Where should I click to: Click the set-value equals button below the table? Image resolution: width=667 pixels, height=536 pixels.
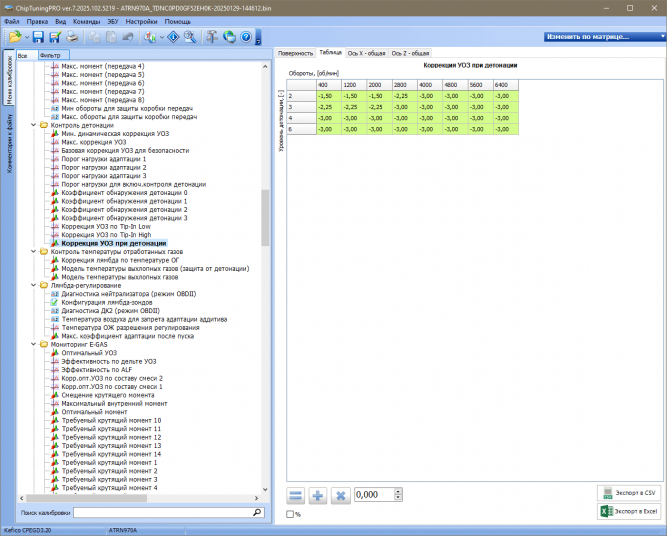coord(296,496)
